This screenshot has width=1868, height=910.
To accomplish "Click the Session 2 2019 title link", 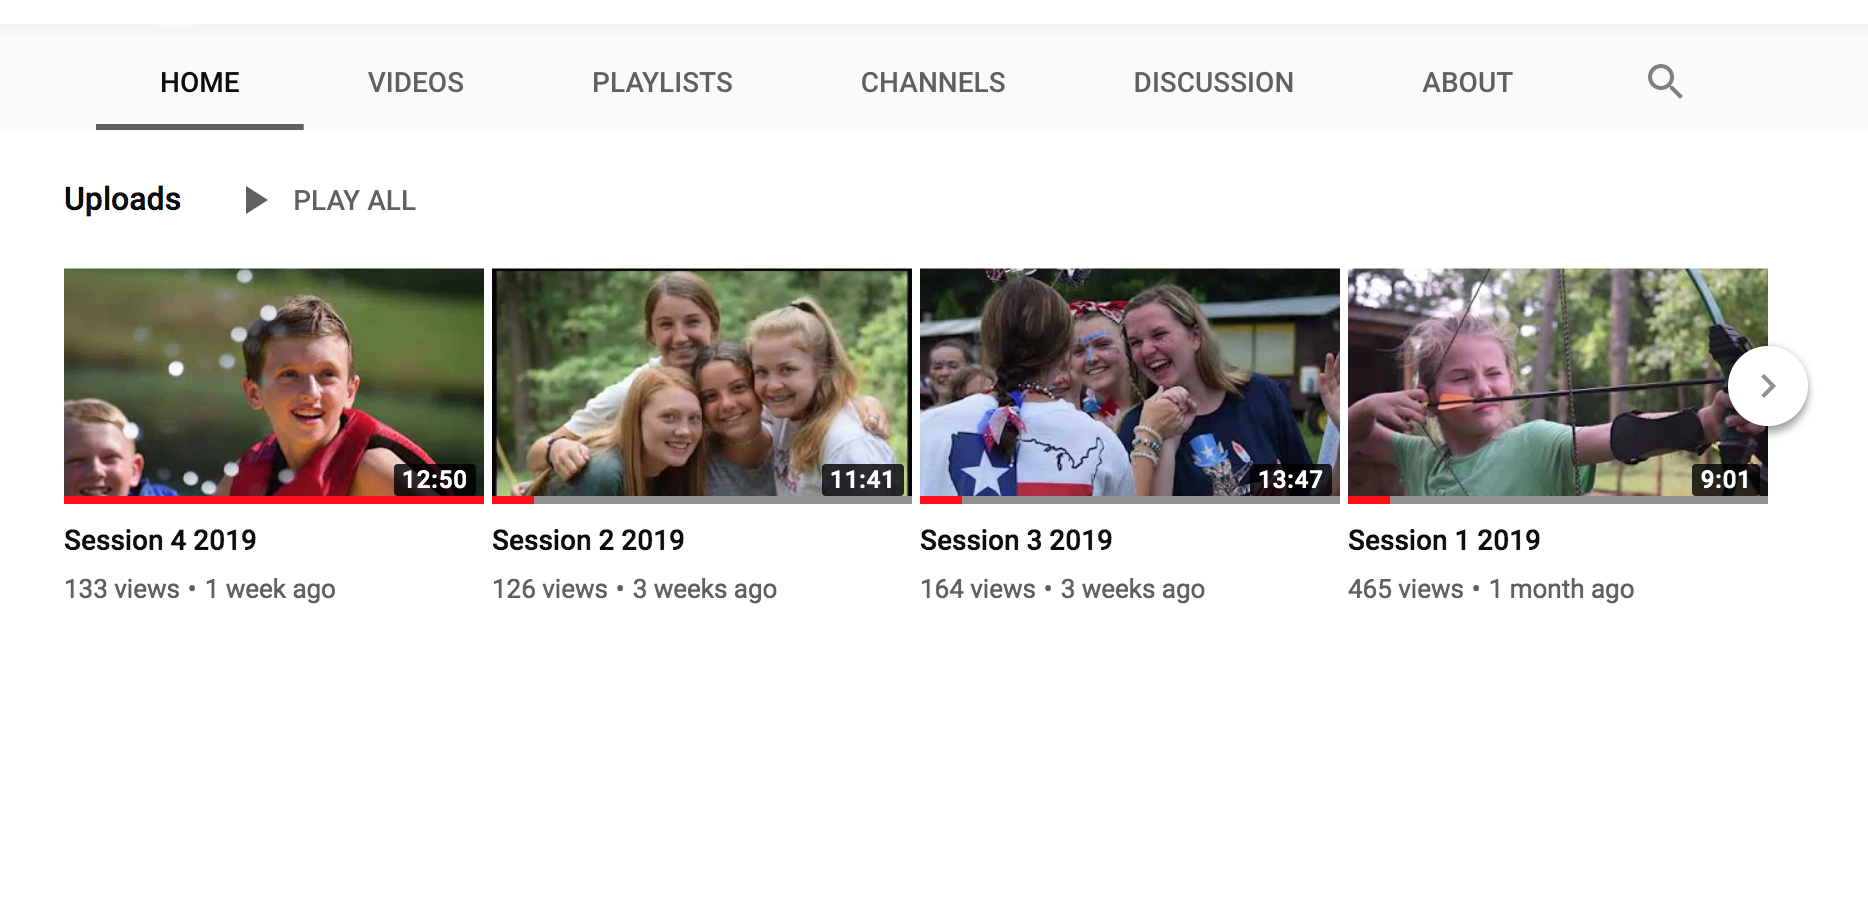I will 588,540.
